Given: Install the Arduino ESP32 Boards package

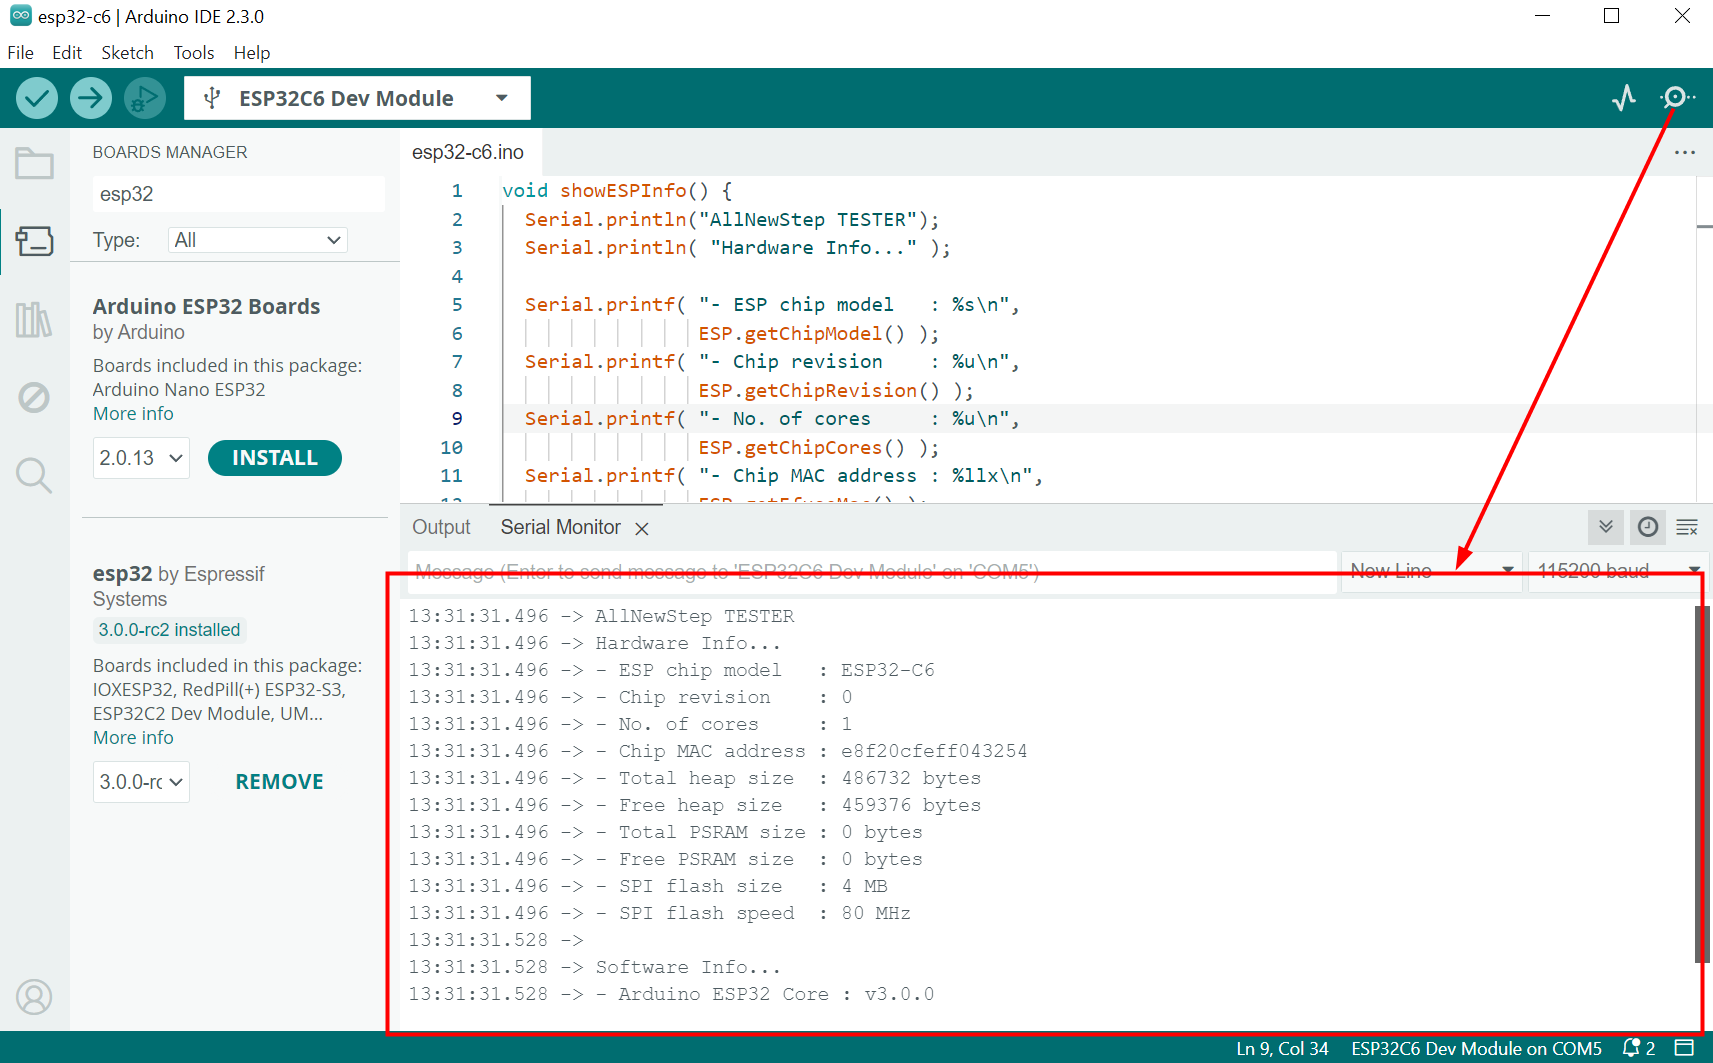Looking at the screenshot, I should [x=275, y=458].
